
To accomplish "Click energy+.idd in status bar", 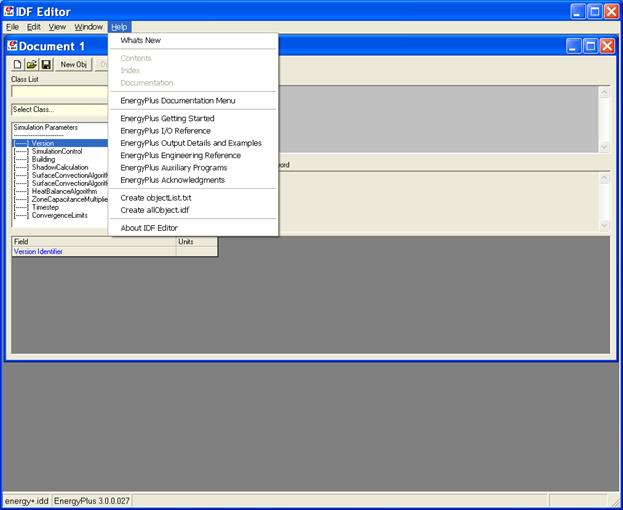I will (27, 501).
